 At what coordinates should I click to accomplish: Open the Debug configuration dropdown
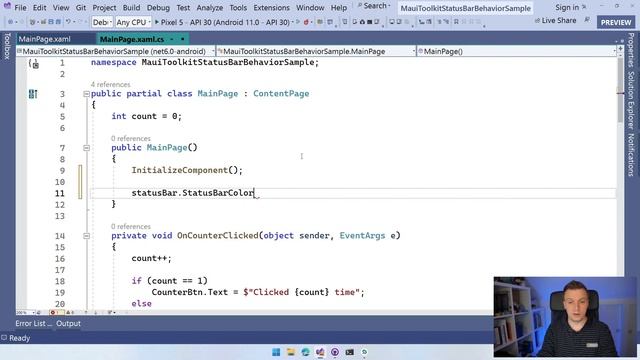102,22
